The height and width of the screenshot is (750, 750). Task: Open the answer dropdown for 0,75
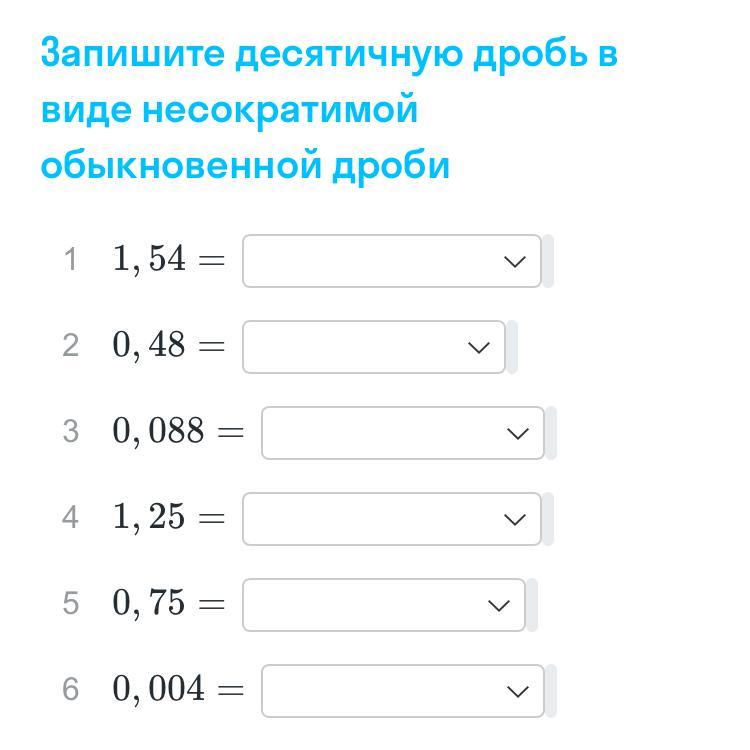click(383, 605)
